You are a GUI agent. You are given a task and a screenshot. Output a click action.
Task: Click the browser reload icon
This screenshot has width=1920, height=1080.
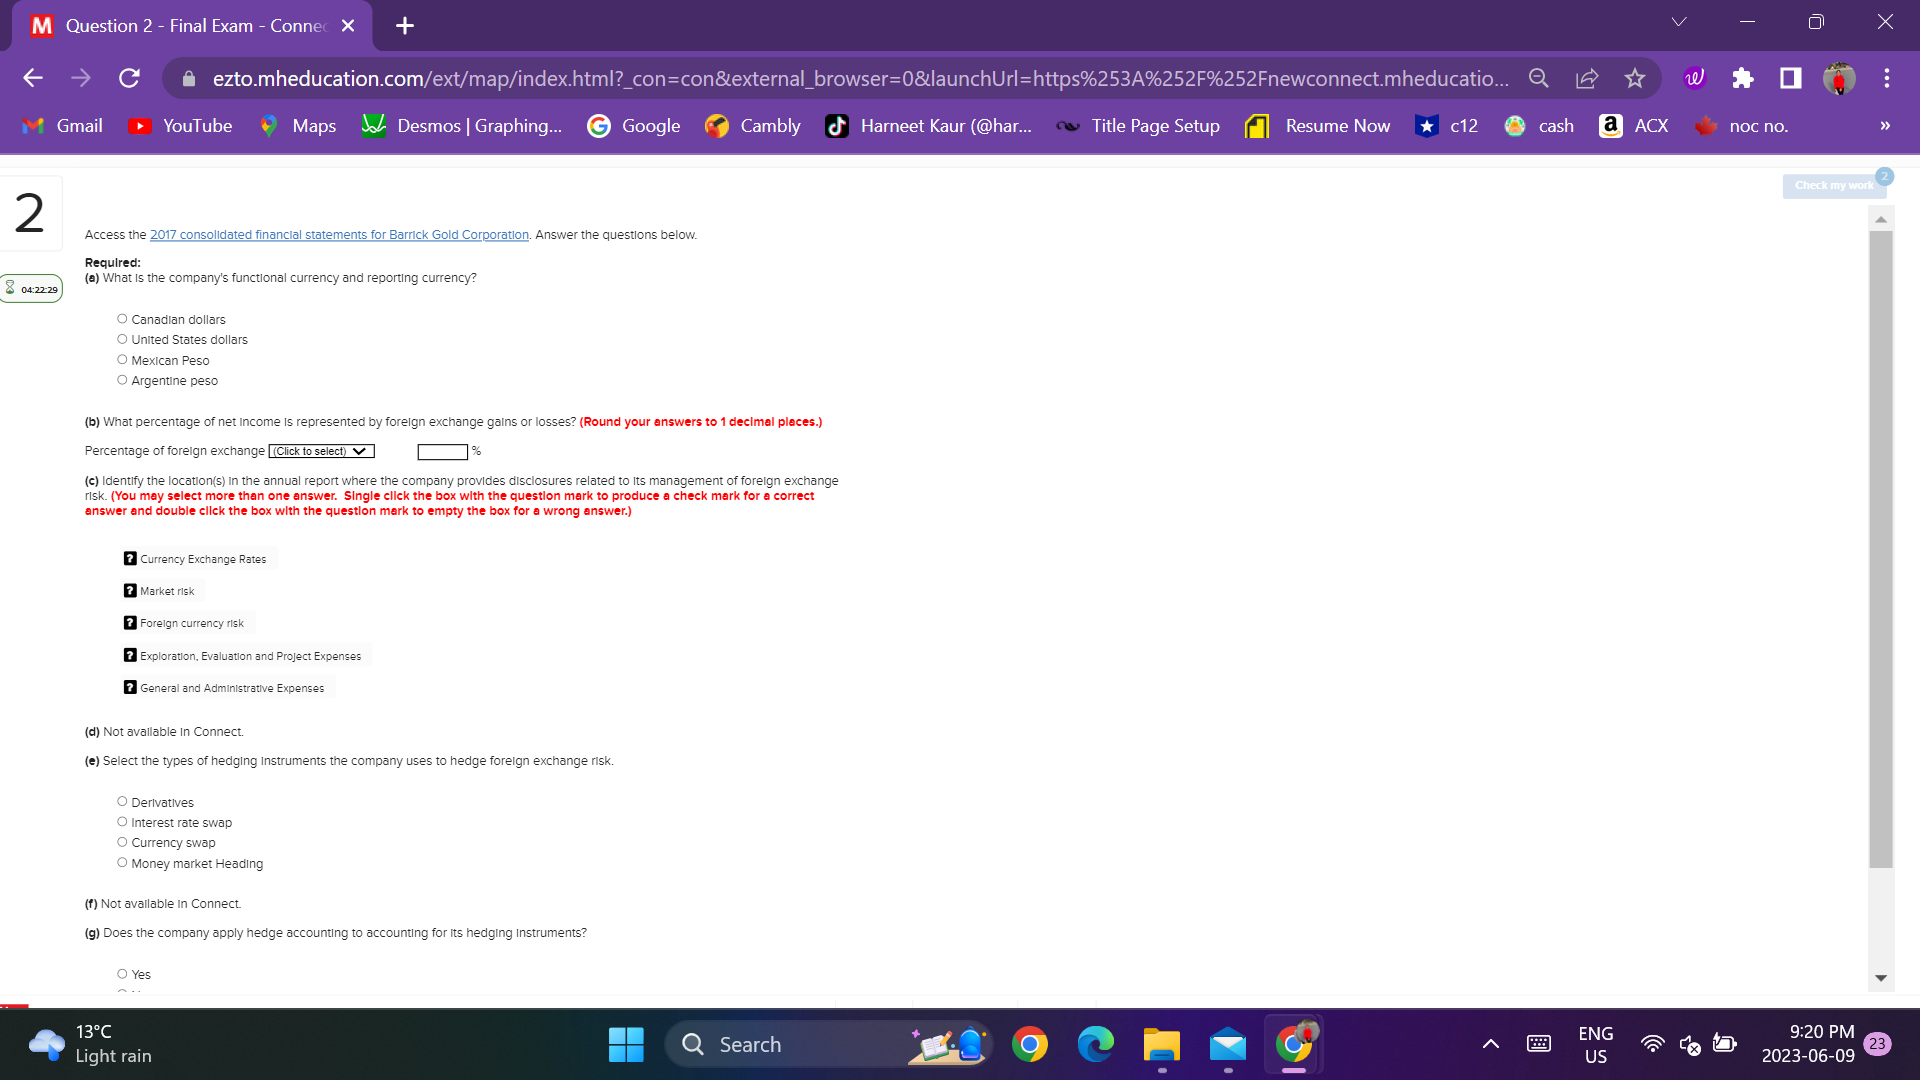129,78
